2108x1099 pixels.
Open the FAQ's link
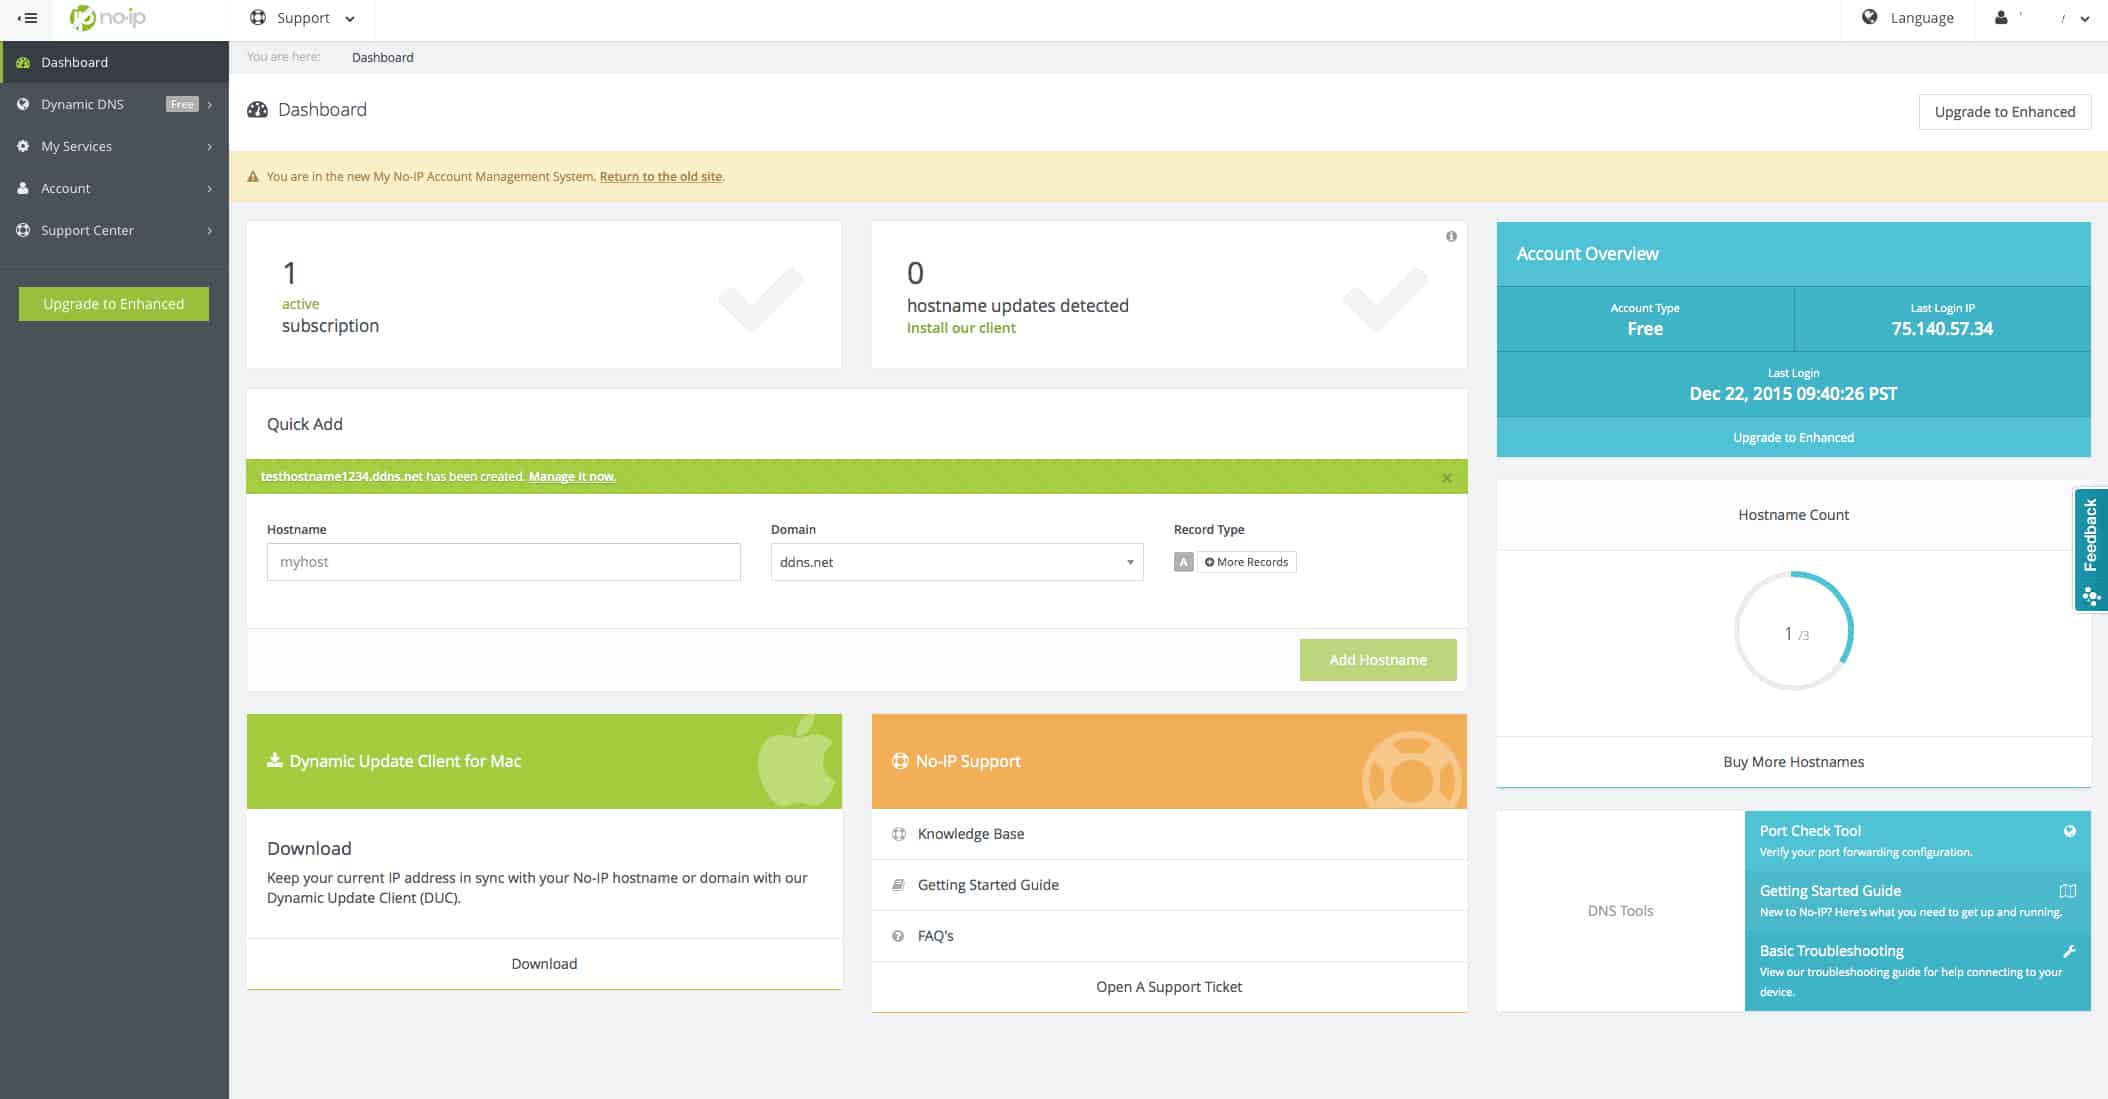[936, 936]
